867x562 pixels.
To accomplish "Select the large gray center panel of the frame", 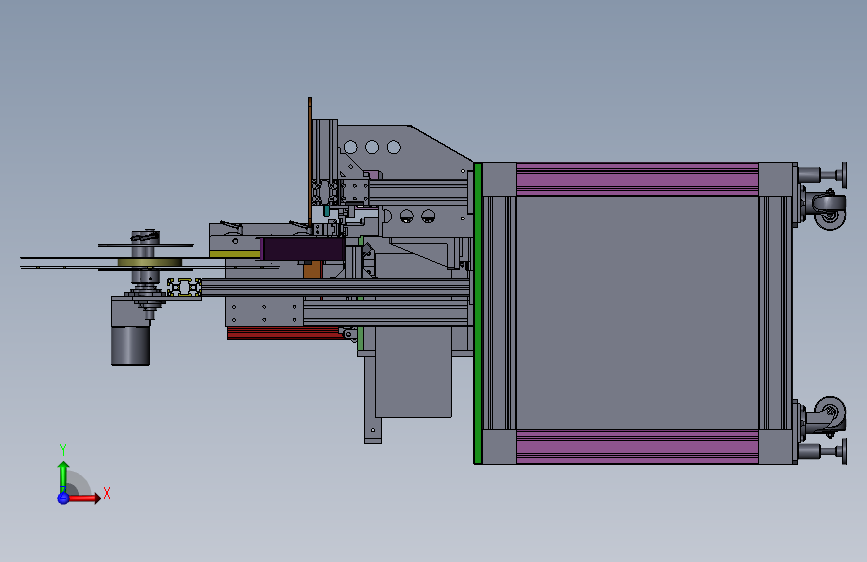I will [x=637, y=313].
